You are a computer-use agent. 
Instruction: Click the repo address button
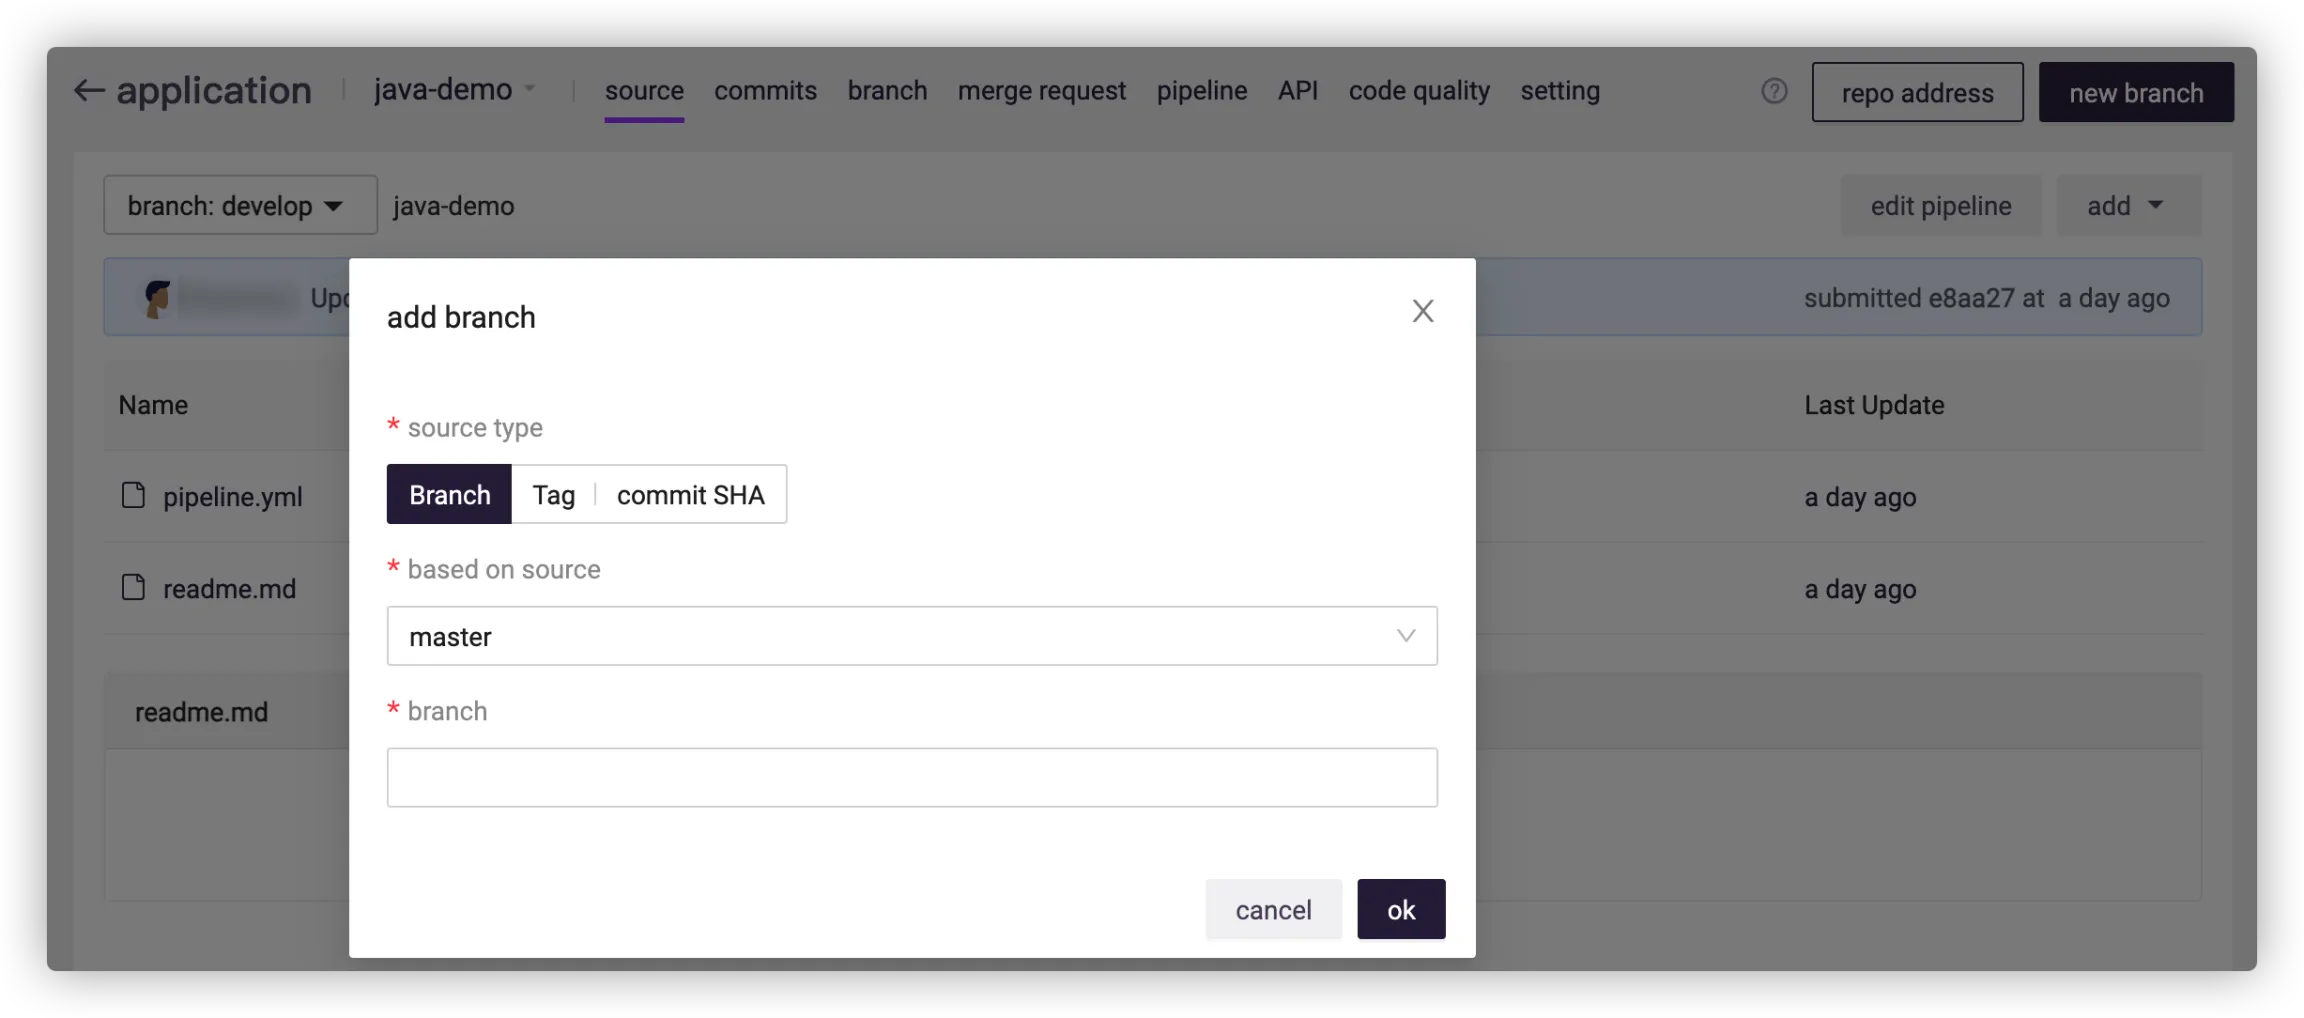[1917, 93]
